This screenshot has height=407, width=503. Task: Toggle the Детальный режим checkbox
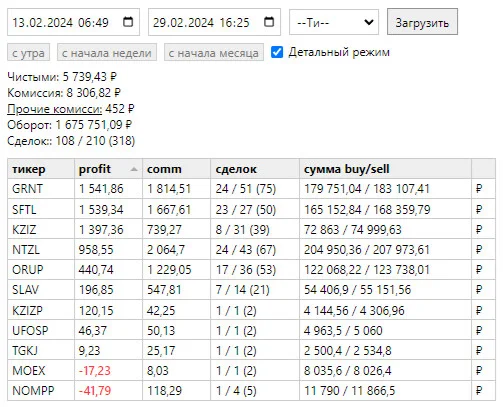tap(277, 52)
